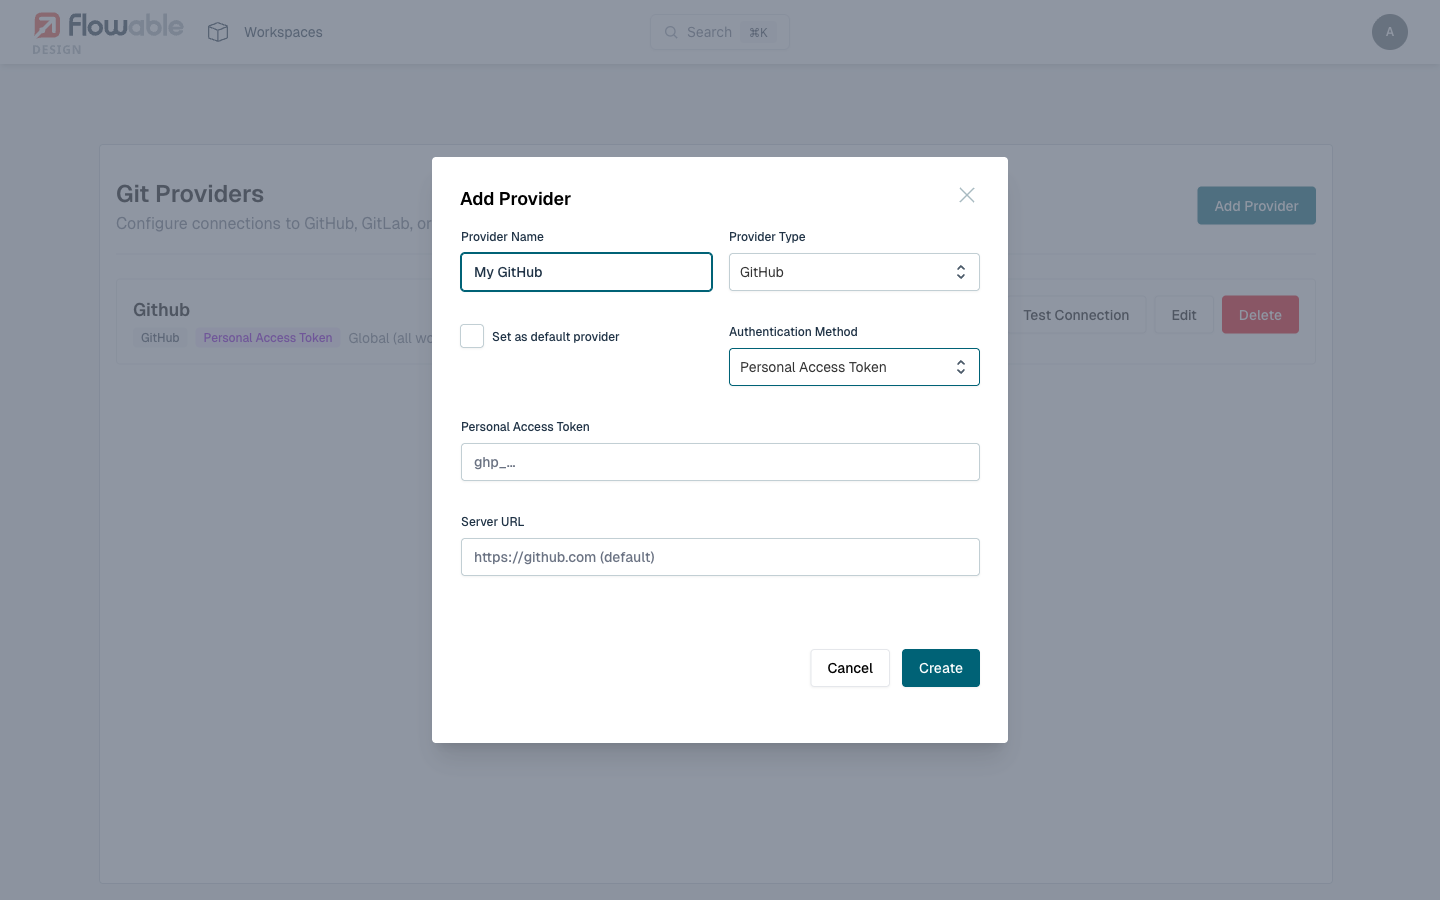
Task: Click the search magnifier icon
Action: tap(671, 32)
